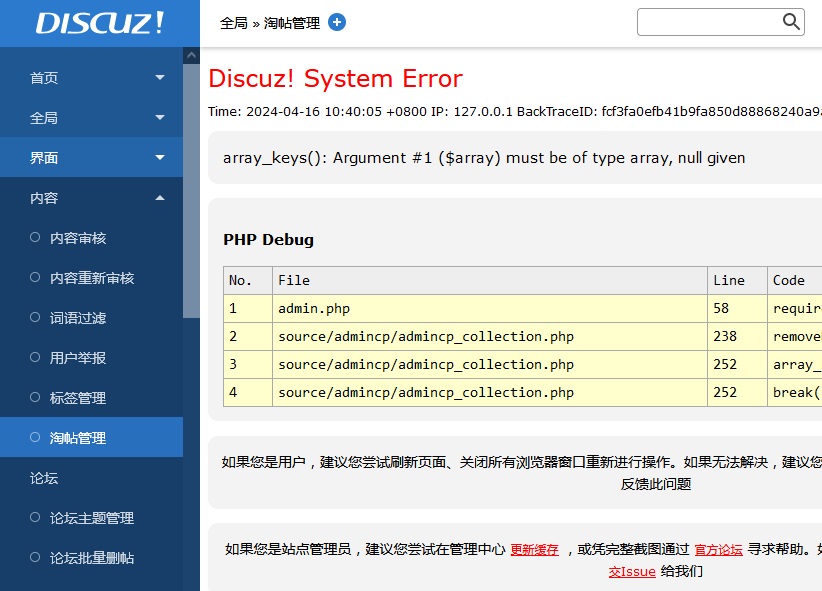Click the 交Issue link
The image size is (822, 591).
tap(632, 572)
